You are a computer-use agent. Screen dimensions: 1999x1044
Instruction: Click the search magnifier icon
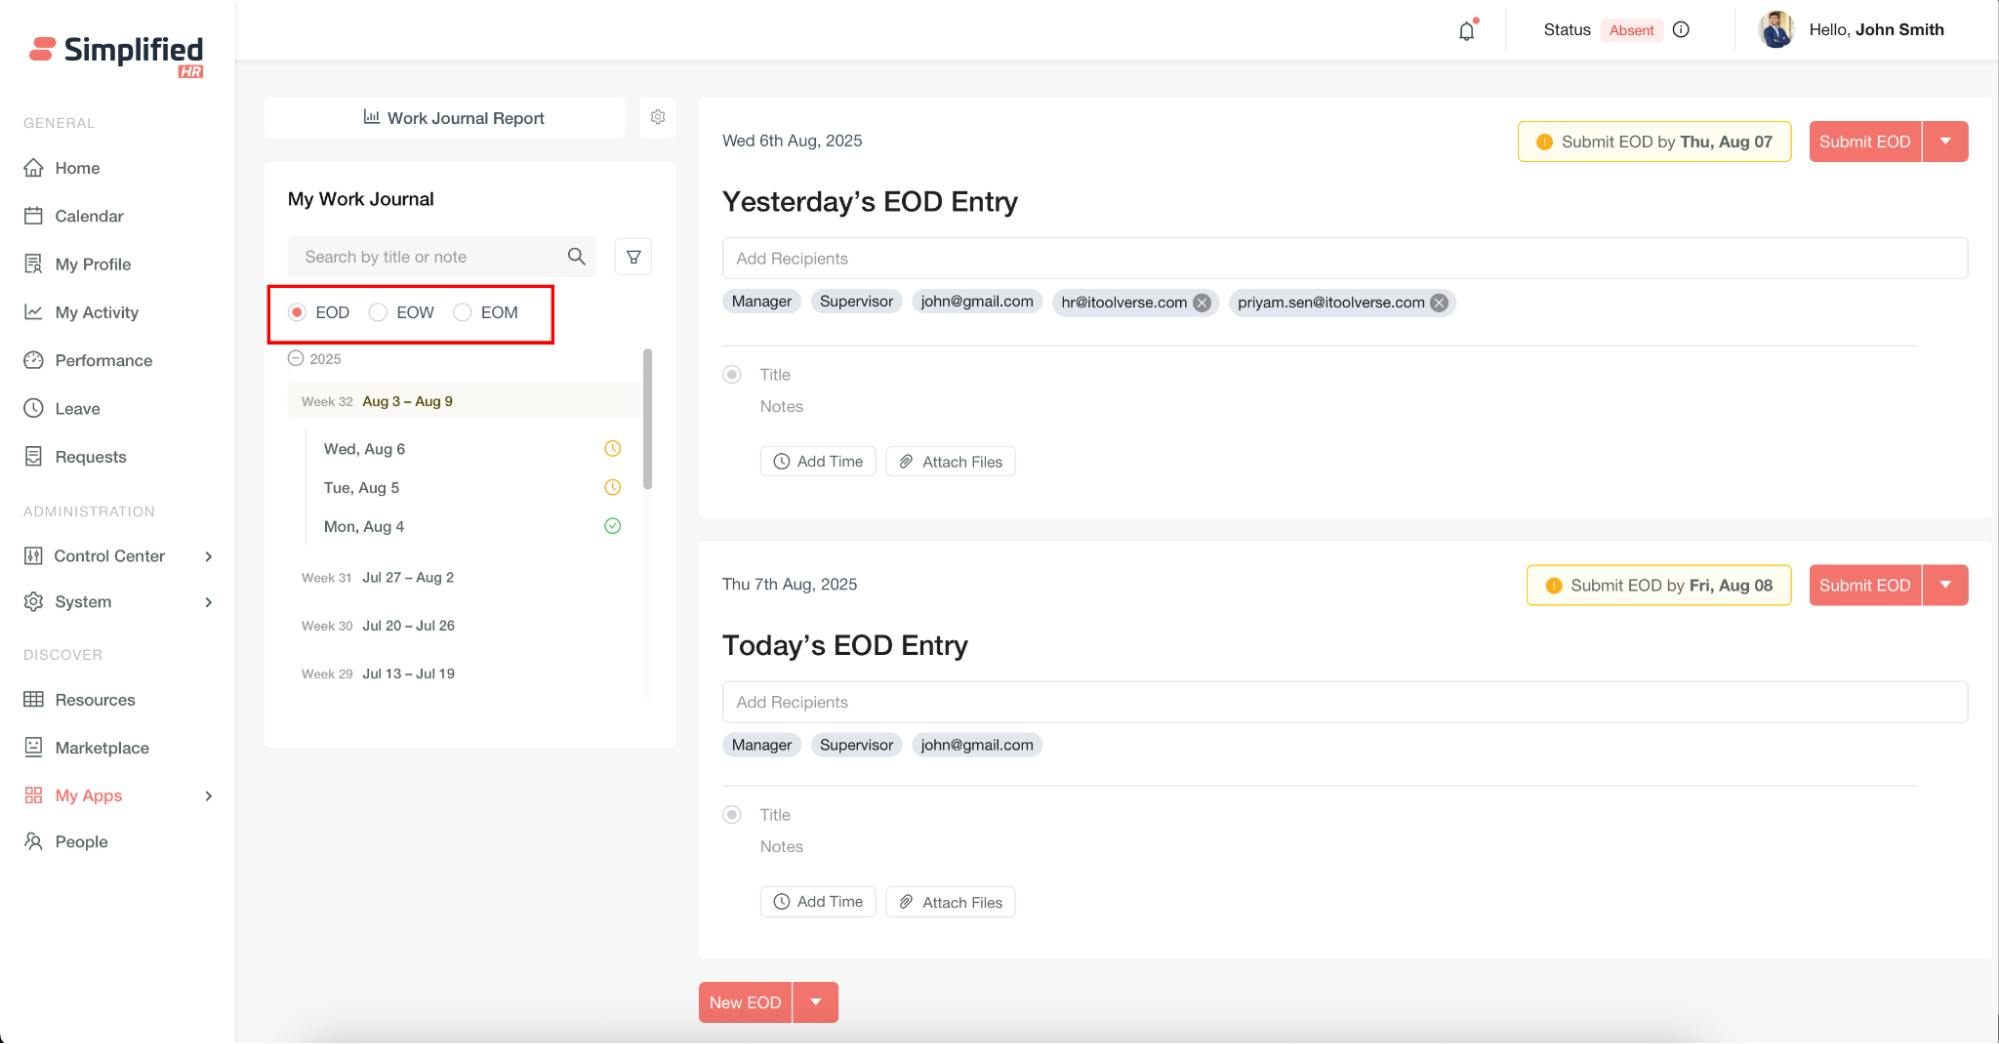coord(576,257)
